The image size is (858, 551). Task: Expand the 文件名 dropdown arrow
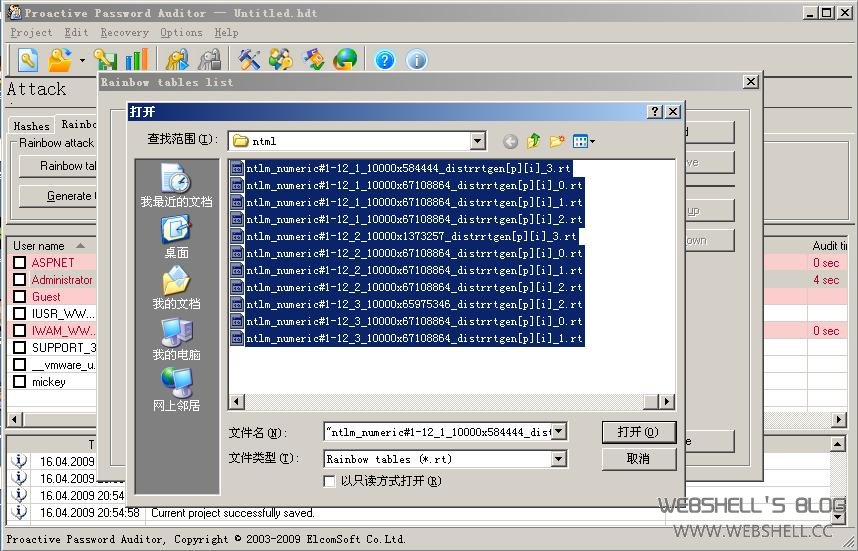pos(558,432)
